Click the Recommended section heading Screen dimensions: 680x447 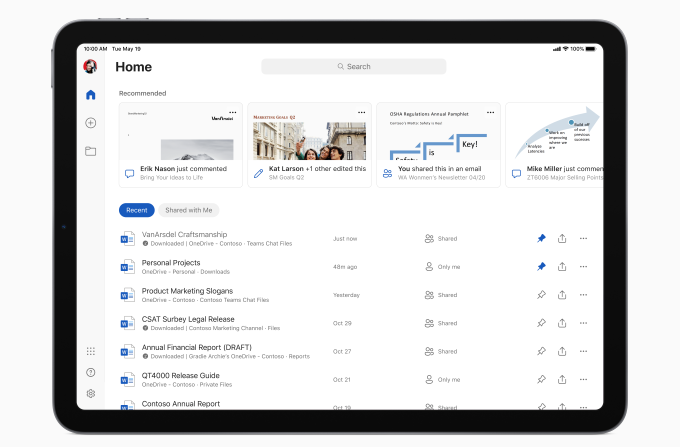coord(142,93)
